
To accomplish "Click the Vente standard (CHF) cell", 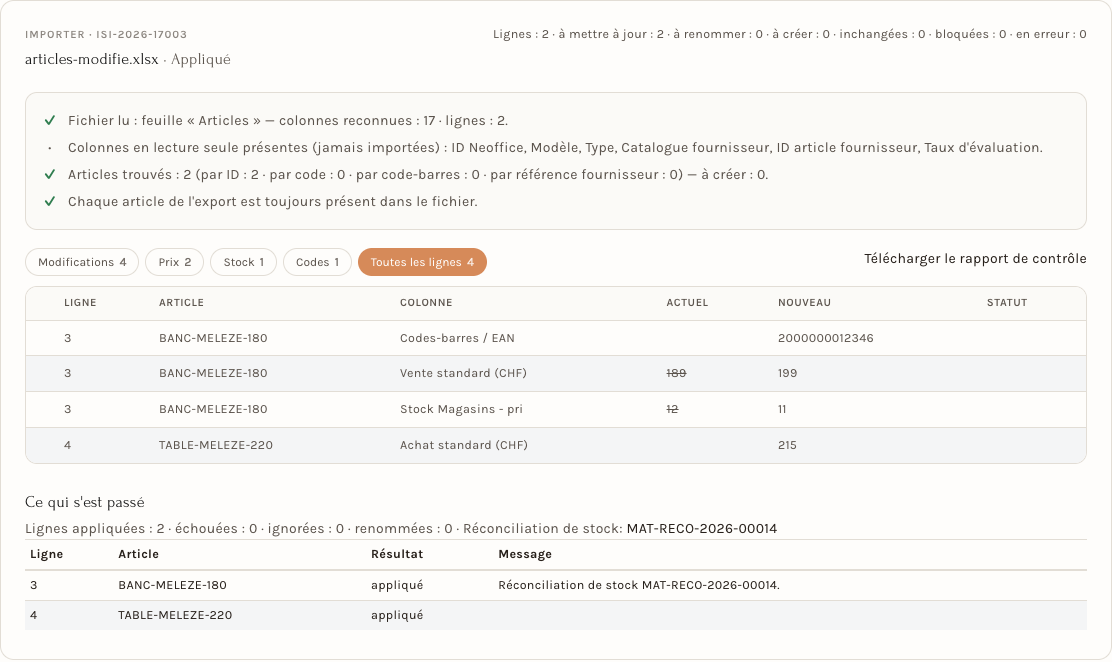I will (463, 373).
